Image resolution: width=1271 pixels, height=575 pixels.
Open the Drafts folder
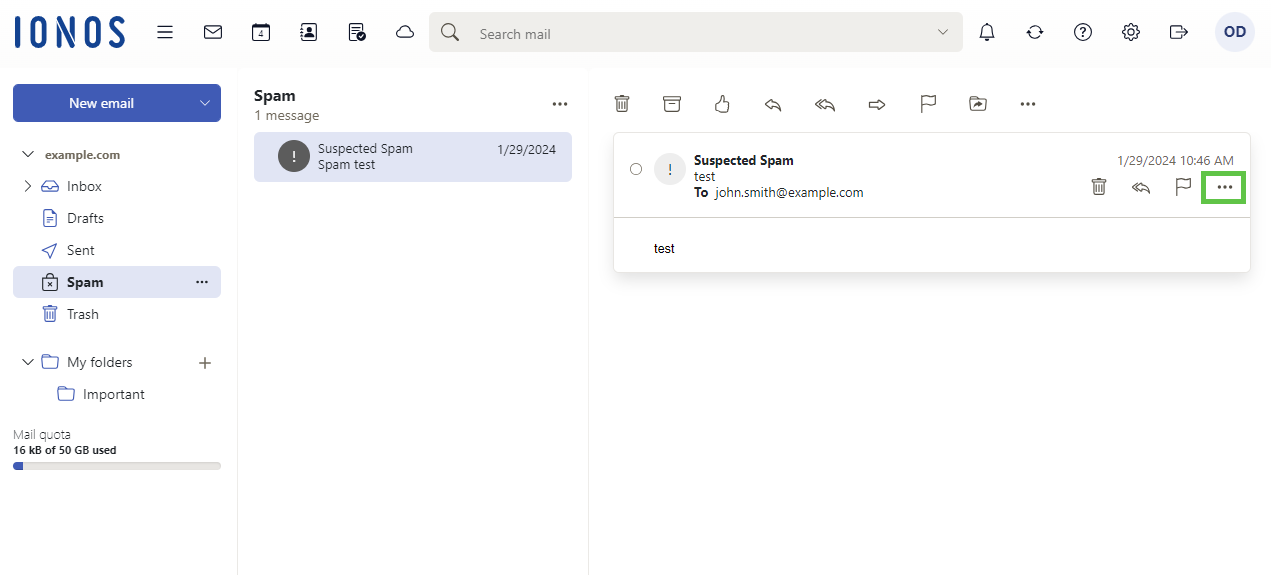[x=85, y=218]
